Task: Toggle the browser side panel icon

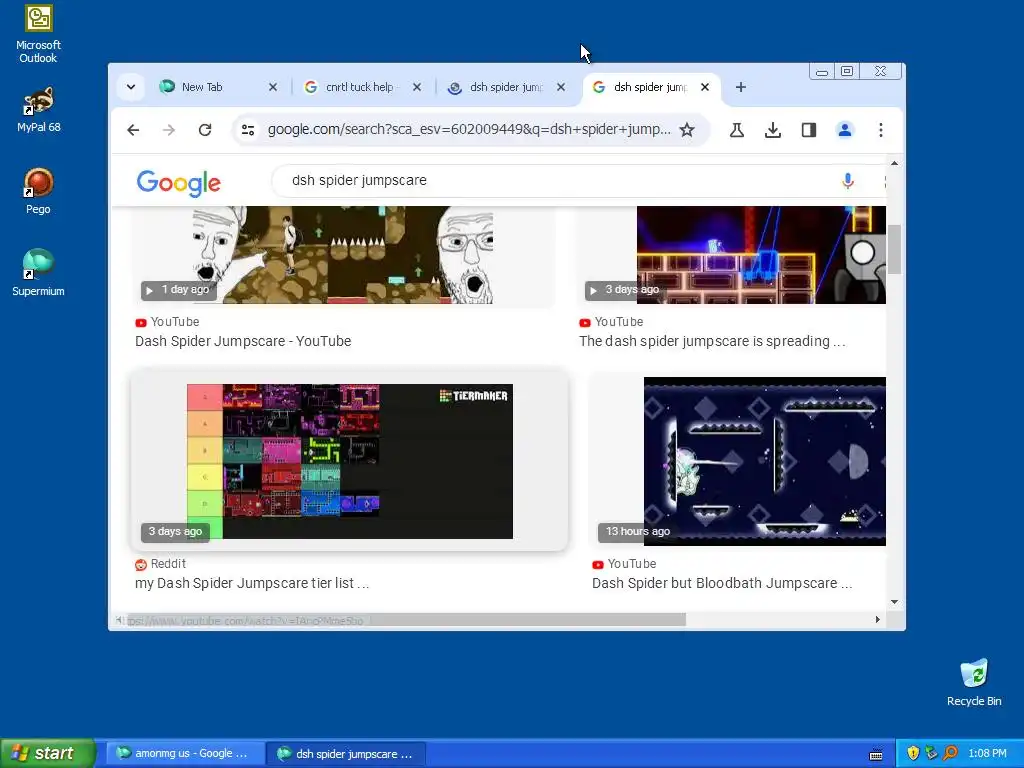Action: point(808,130)
